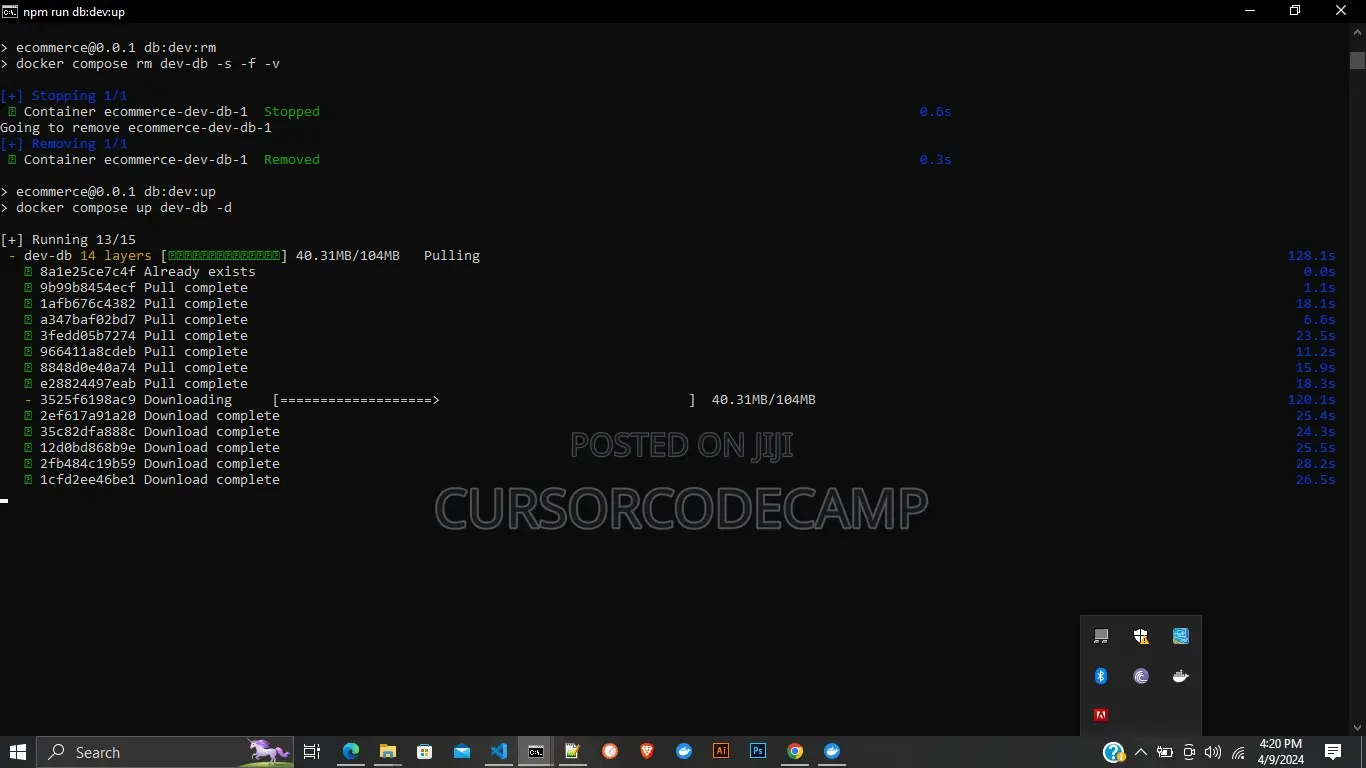1366x768 pixels.
Task: Click the terminal scrollbar down arrow
Action: pyautogui.click(x=1357, y=727)
